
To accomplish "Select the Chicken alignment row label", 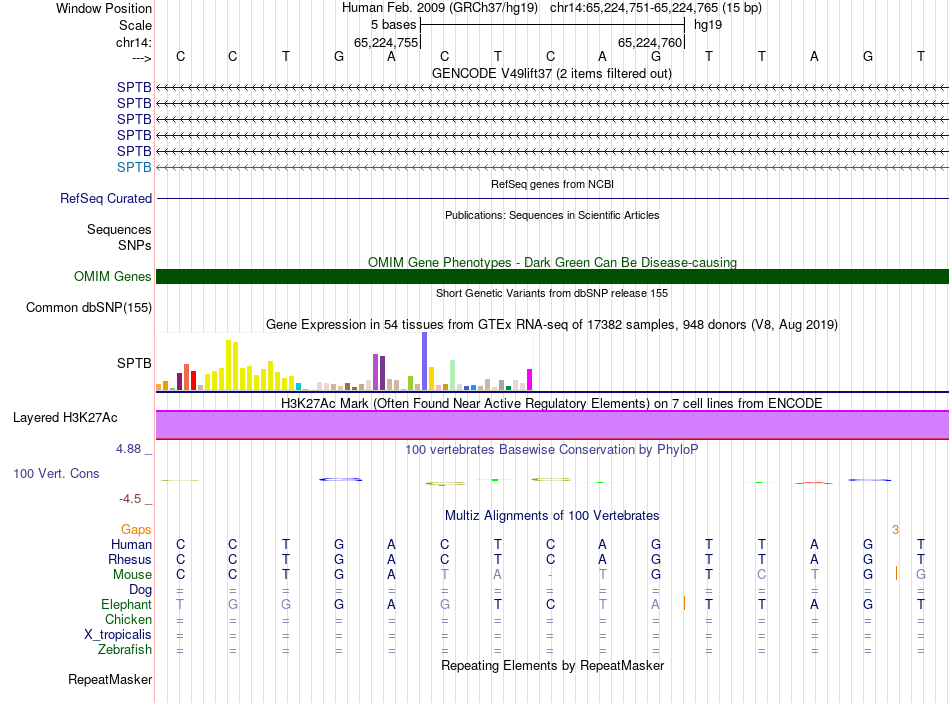I will [x=128, y=619].
